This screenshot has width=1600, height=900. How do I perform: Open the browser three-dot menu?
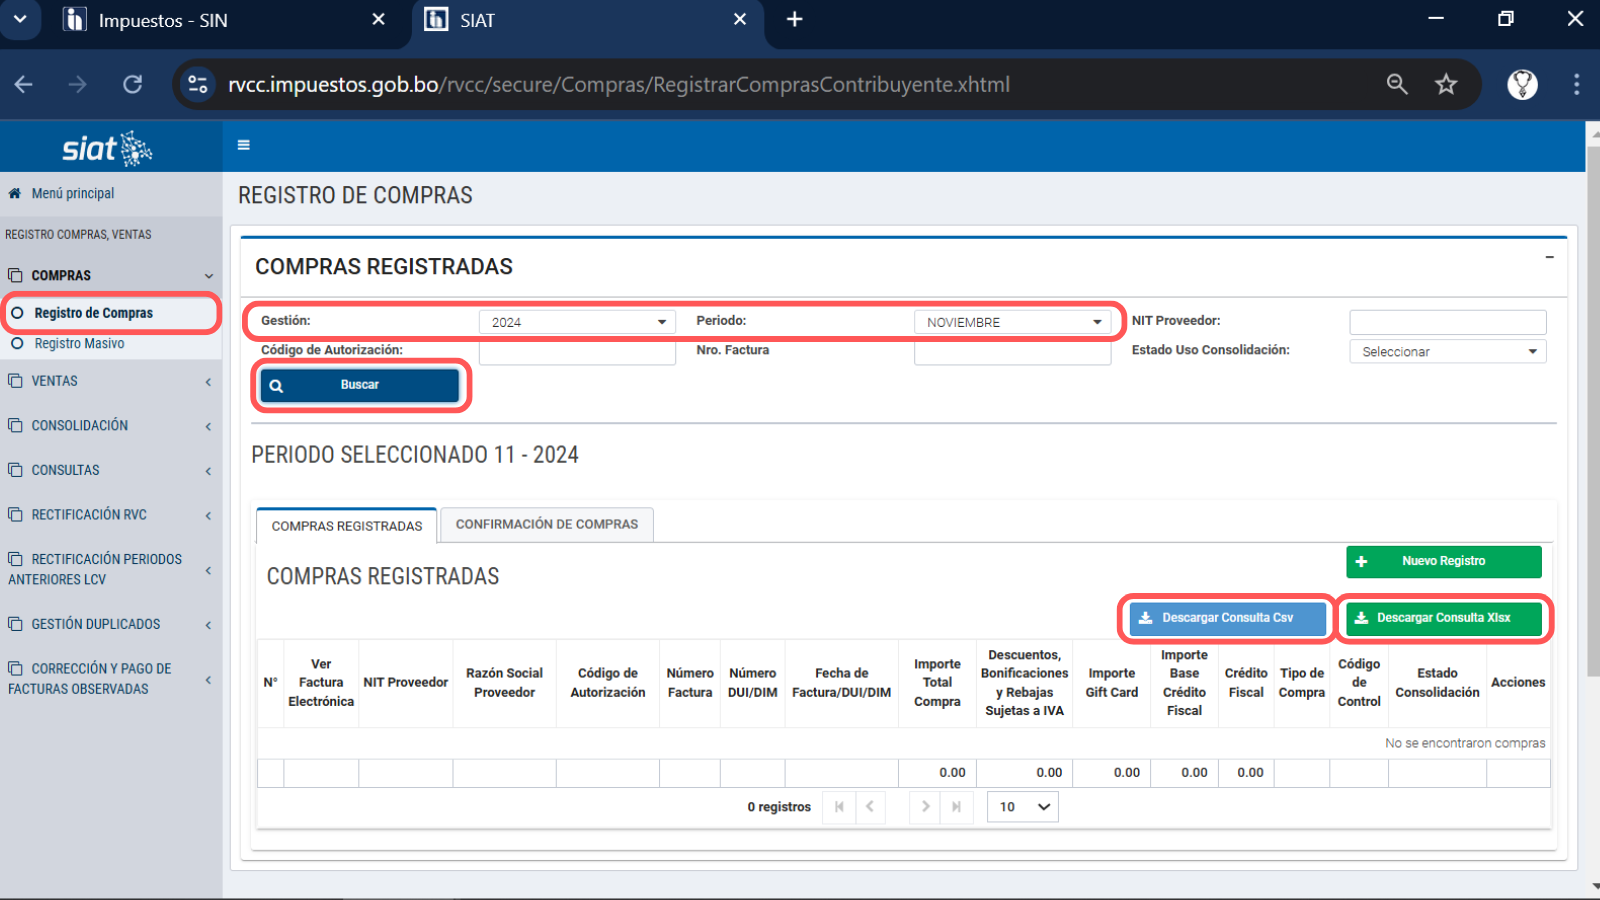pyautogui.click(x=1576, y=84)
